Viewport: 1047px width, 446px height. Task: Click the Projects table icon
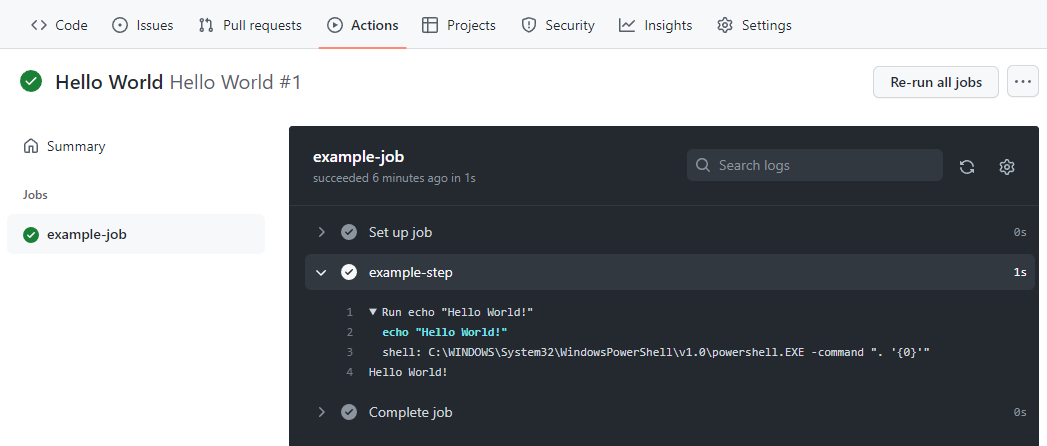click(430, 25)
